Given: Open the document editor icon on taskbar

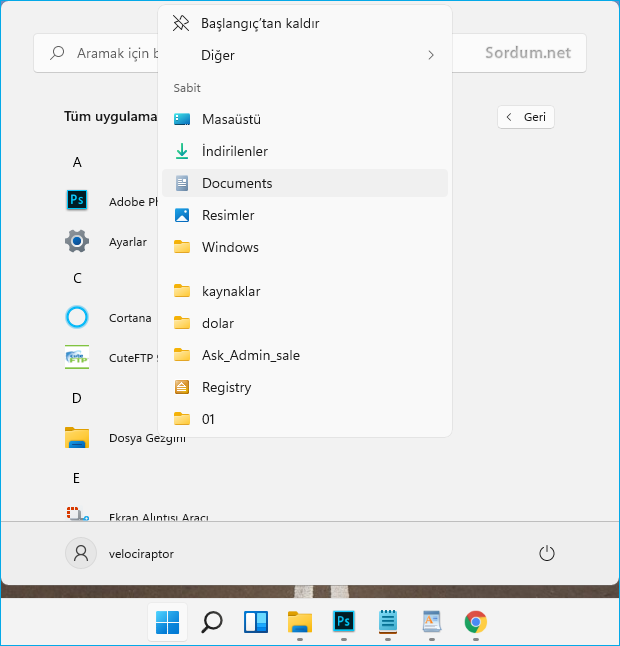Looking at the screenshot, I should point(432,621).
